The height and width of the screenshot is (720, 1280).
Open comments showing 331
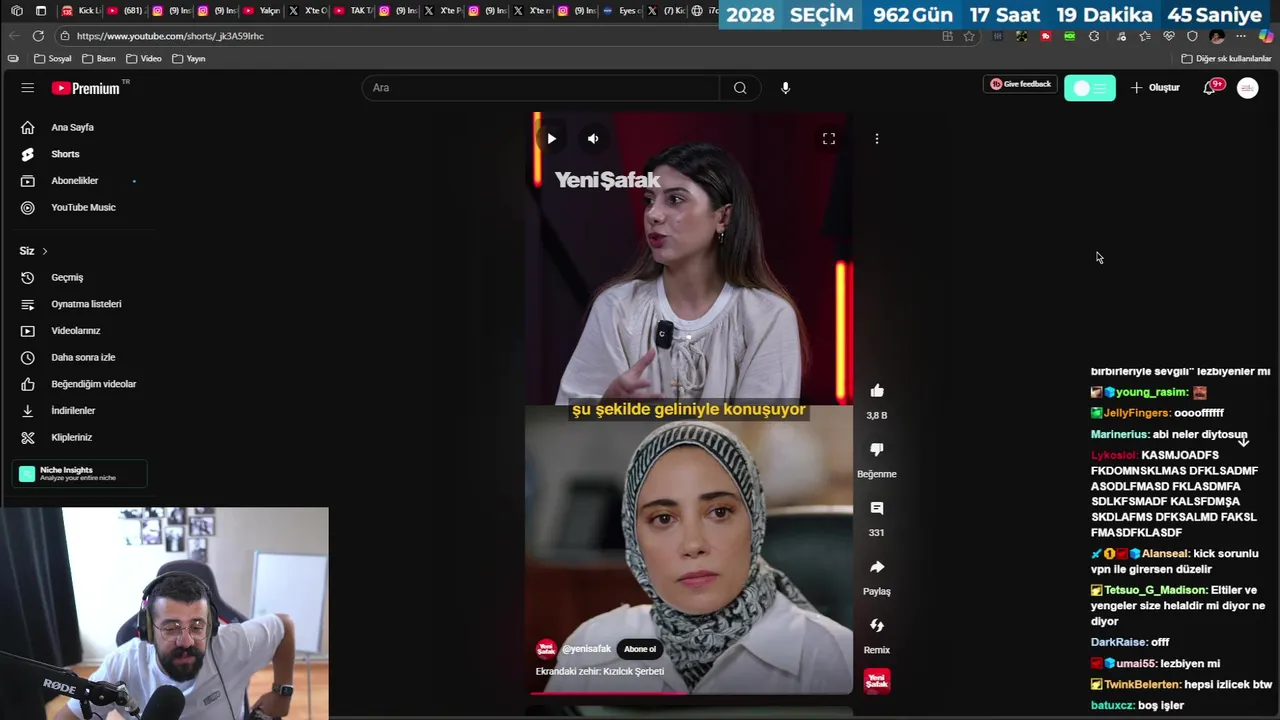pos(877,508)
